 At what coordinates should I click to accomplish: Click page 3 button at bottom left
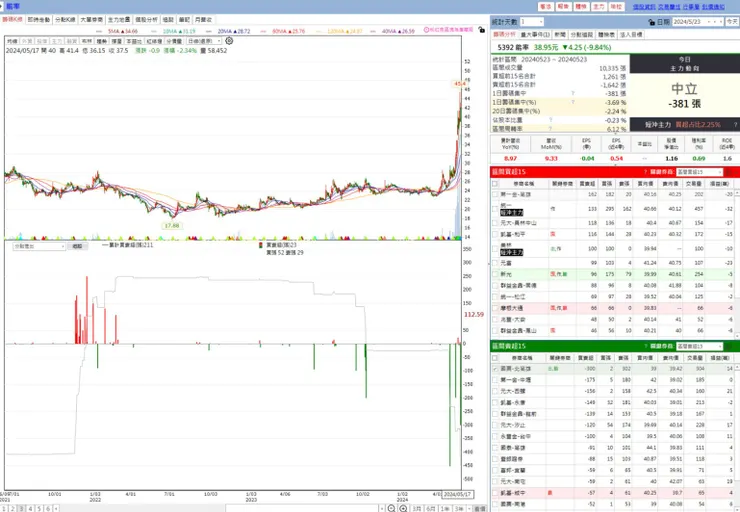point(22,509)
